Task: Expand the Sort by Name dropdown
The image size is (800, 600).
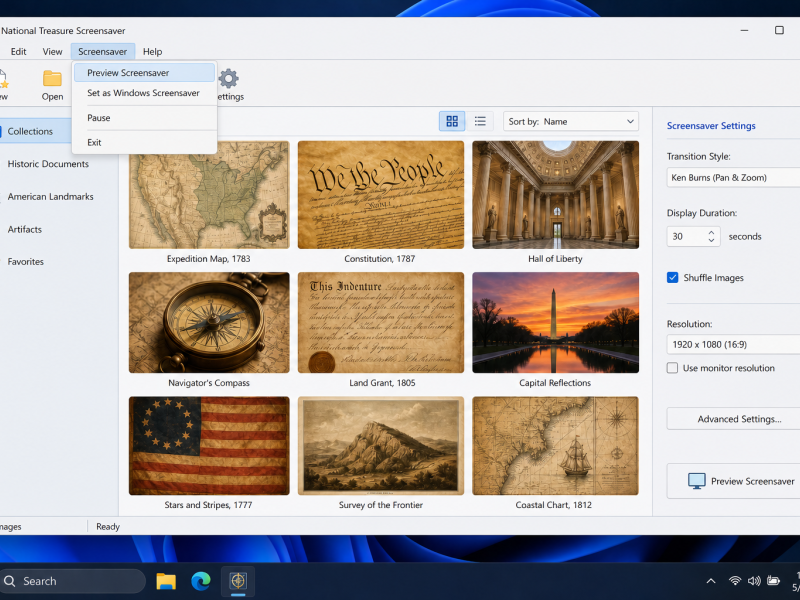Action: tap(571, 121)
